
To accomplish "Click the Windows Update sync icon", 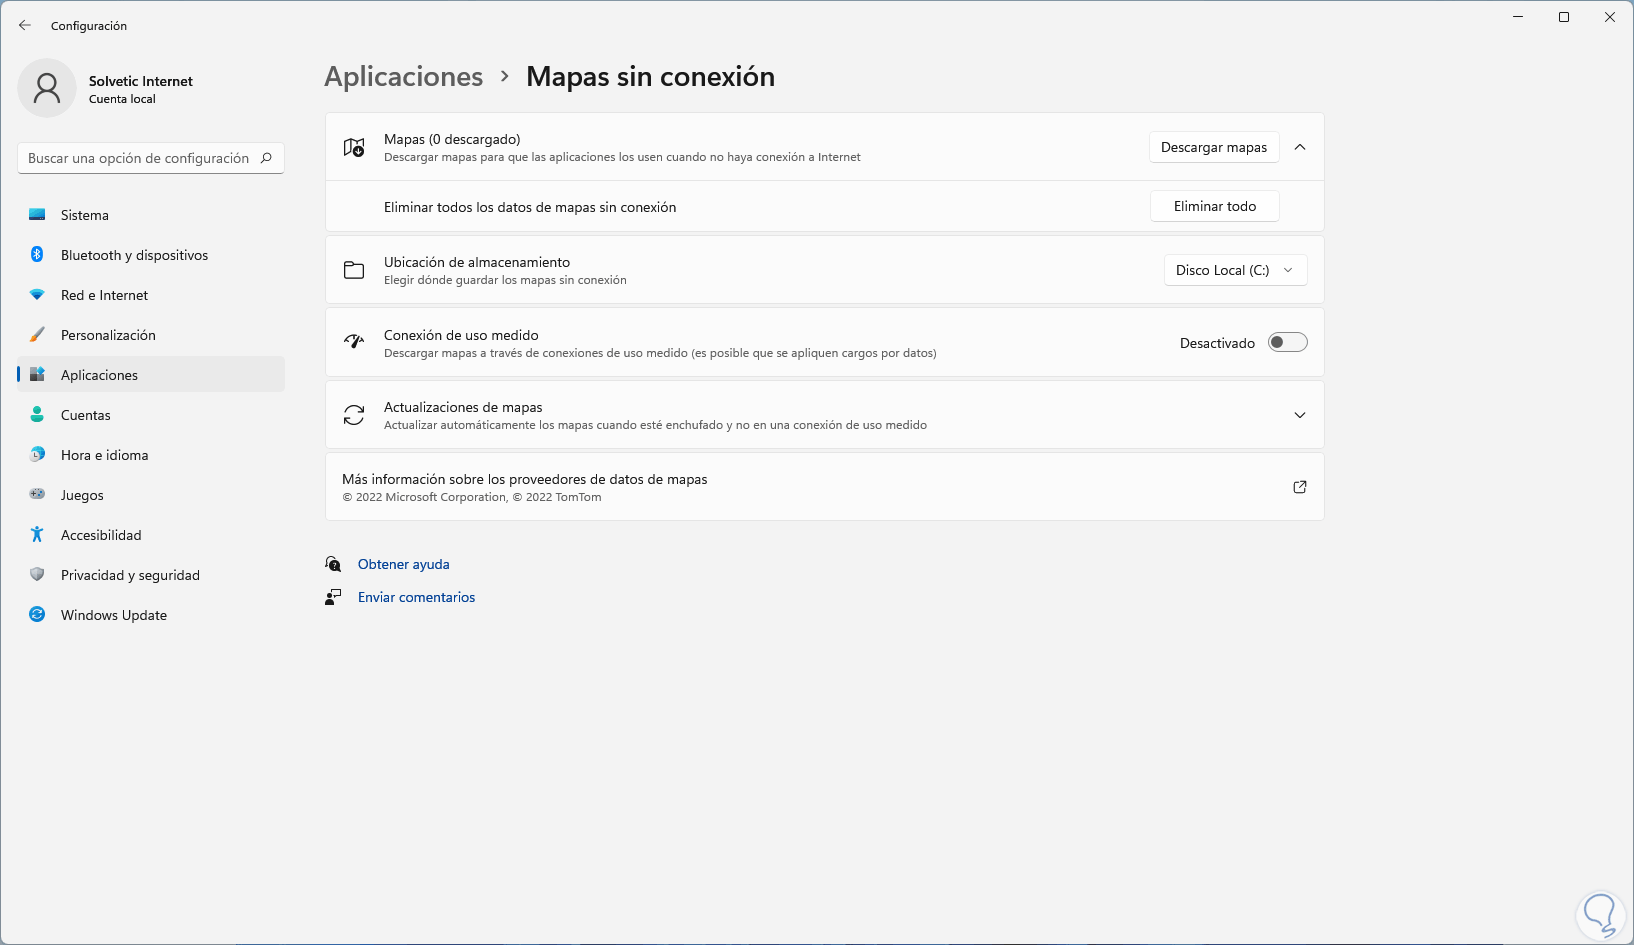I will click(x=37, y=615).
